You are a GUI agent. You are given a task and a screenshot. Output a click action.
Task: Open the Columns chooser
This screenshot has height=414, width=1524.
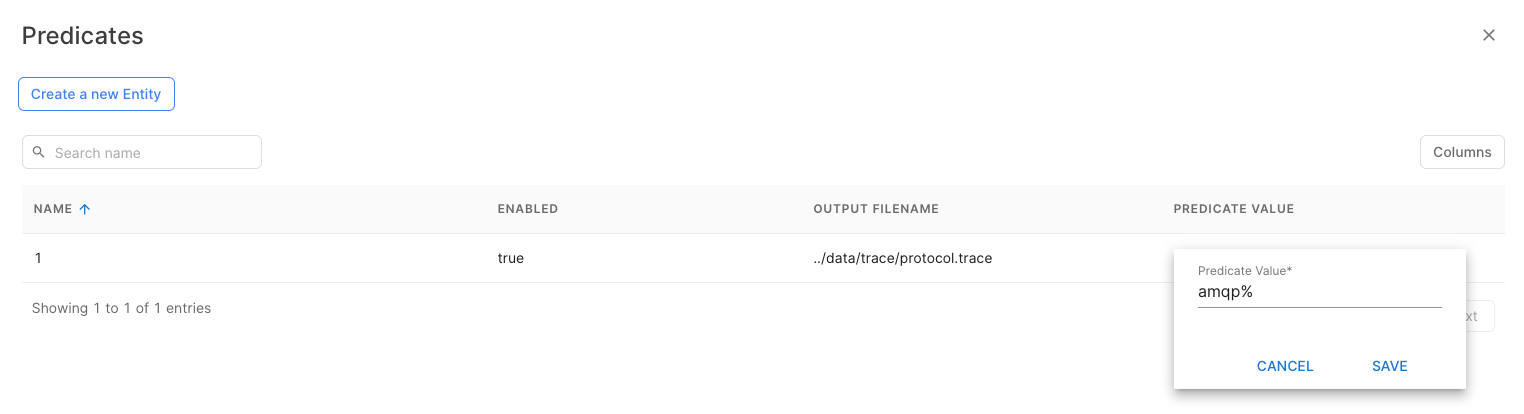pos(1461,152)
